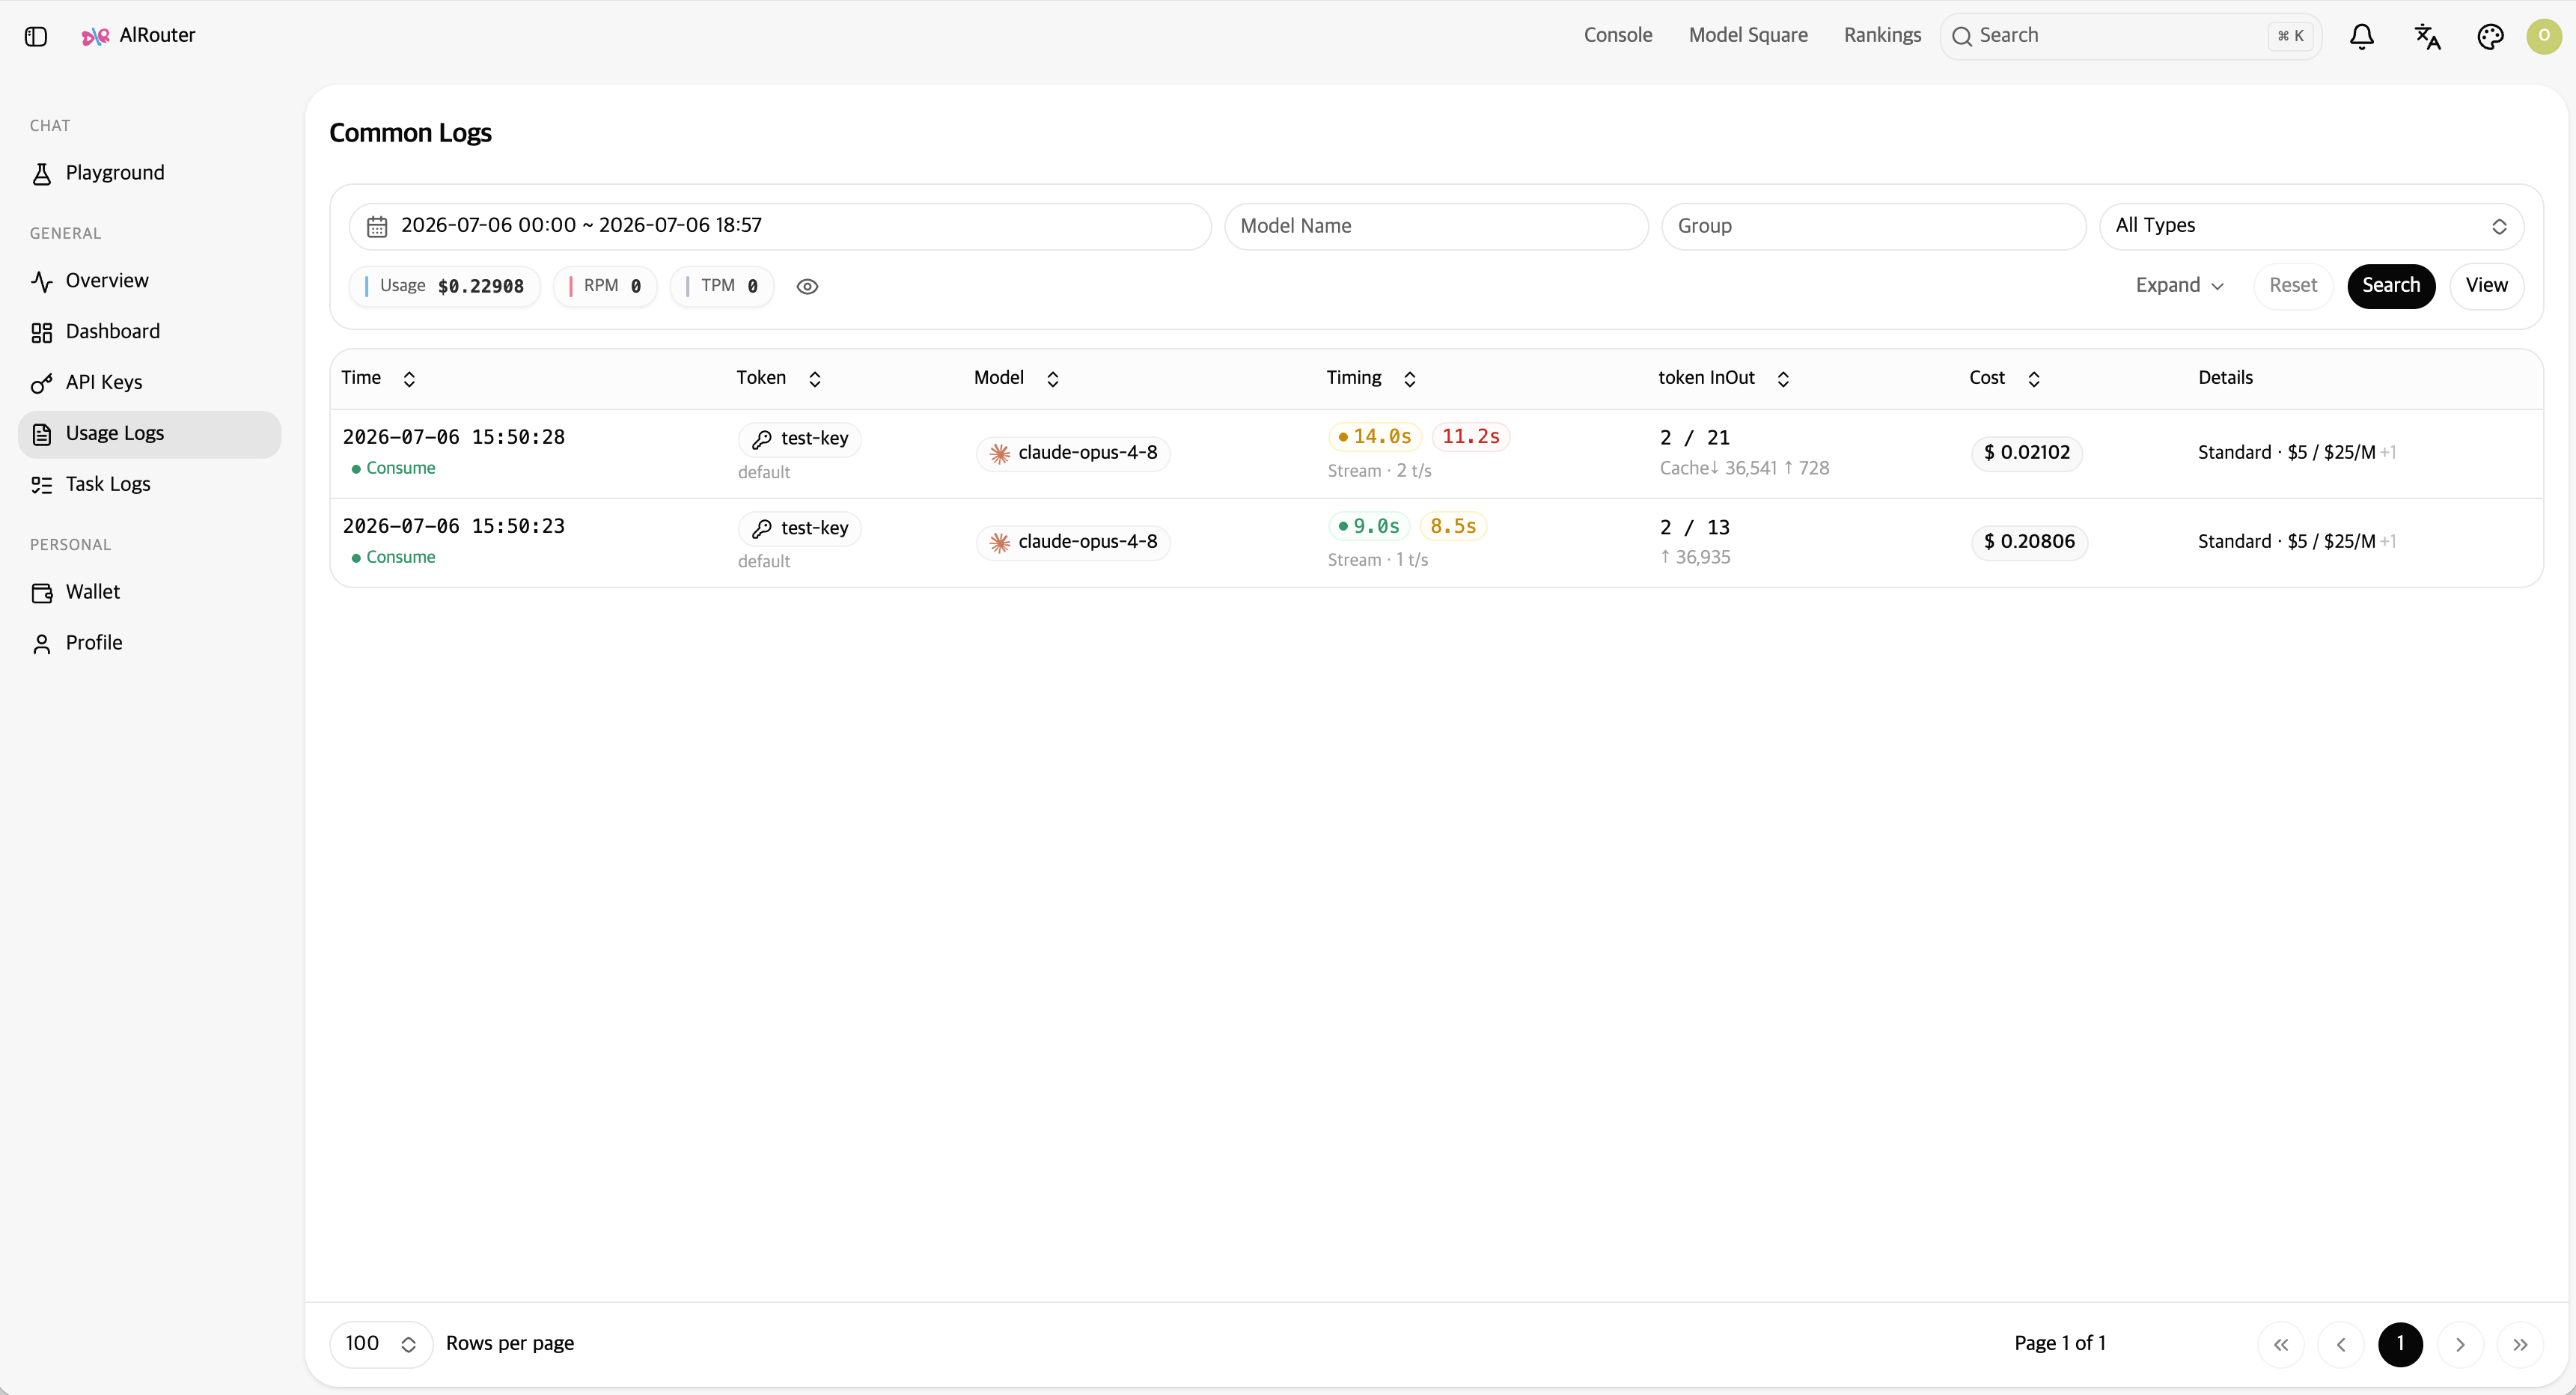The width and height of the screenshot is (2576, 1395).
Task: Click the 8.5s timing badge
Action: [1453, 526]
